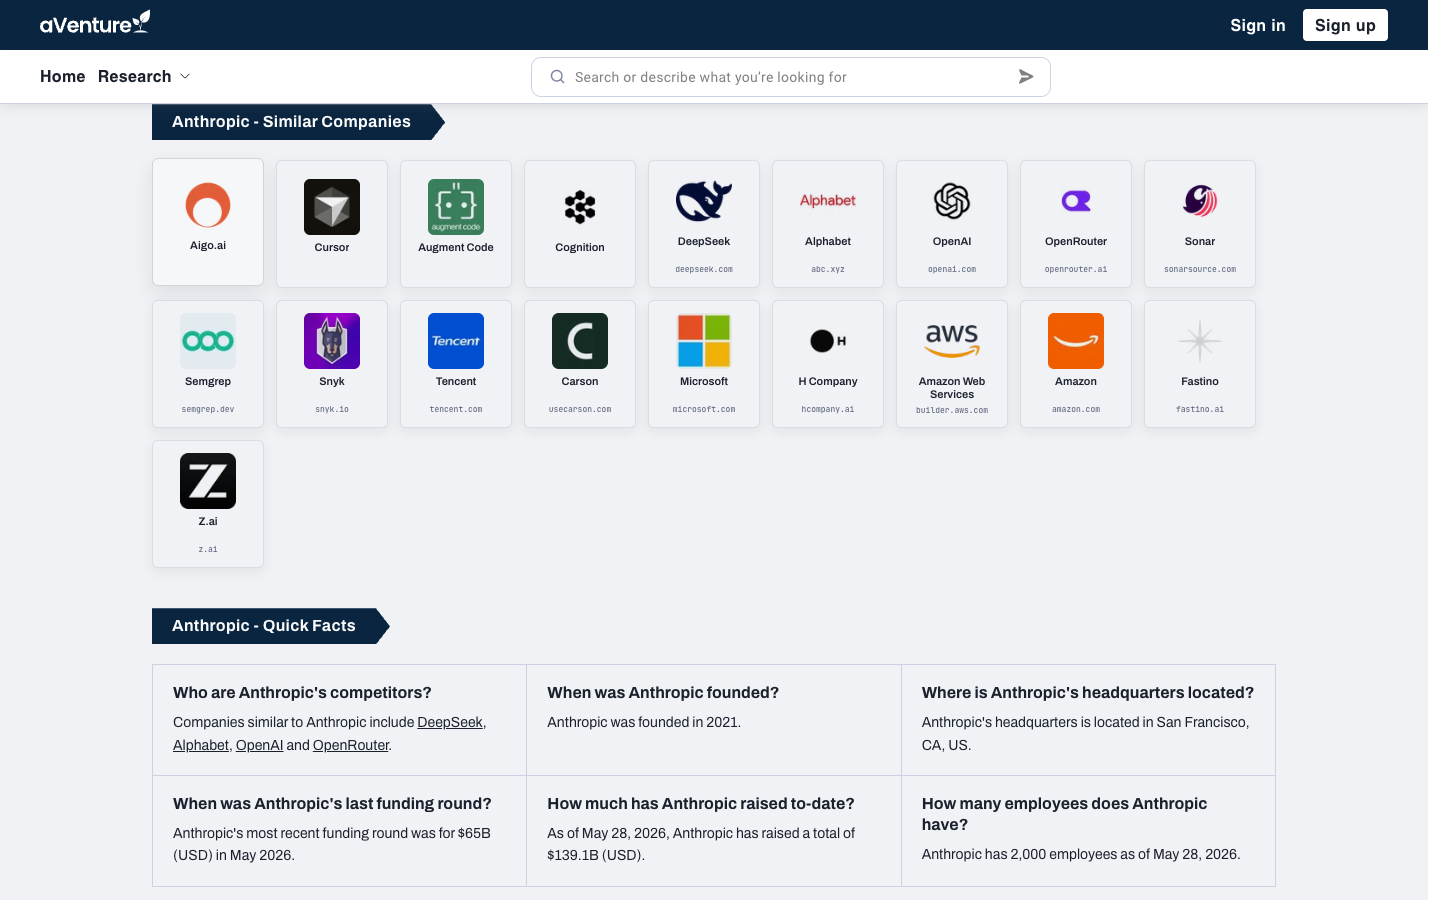
Task: Click the openai.com domain text
Action: (952, 269)
